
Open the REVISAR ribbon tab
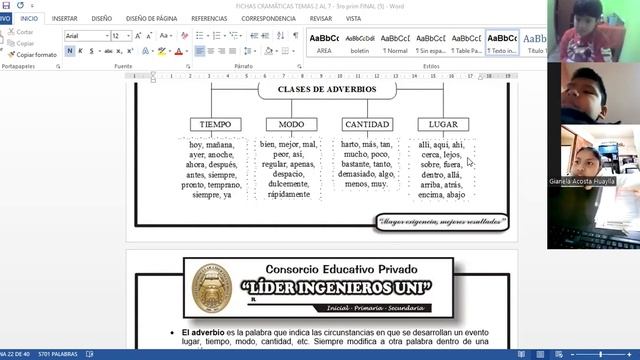click(x=320, y=19)
